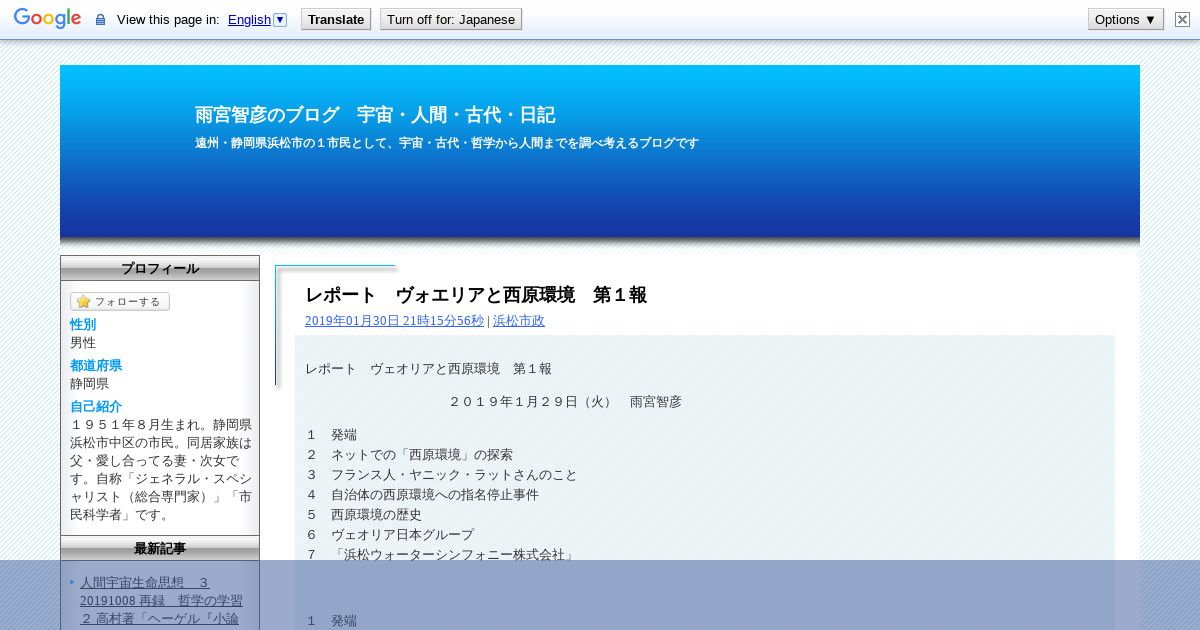Click the 男性 gender value

83,343
